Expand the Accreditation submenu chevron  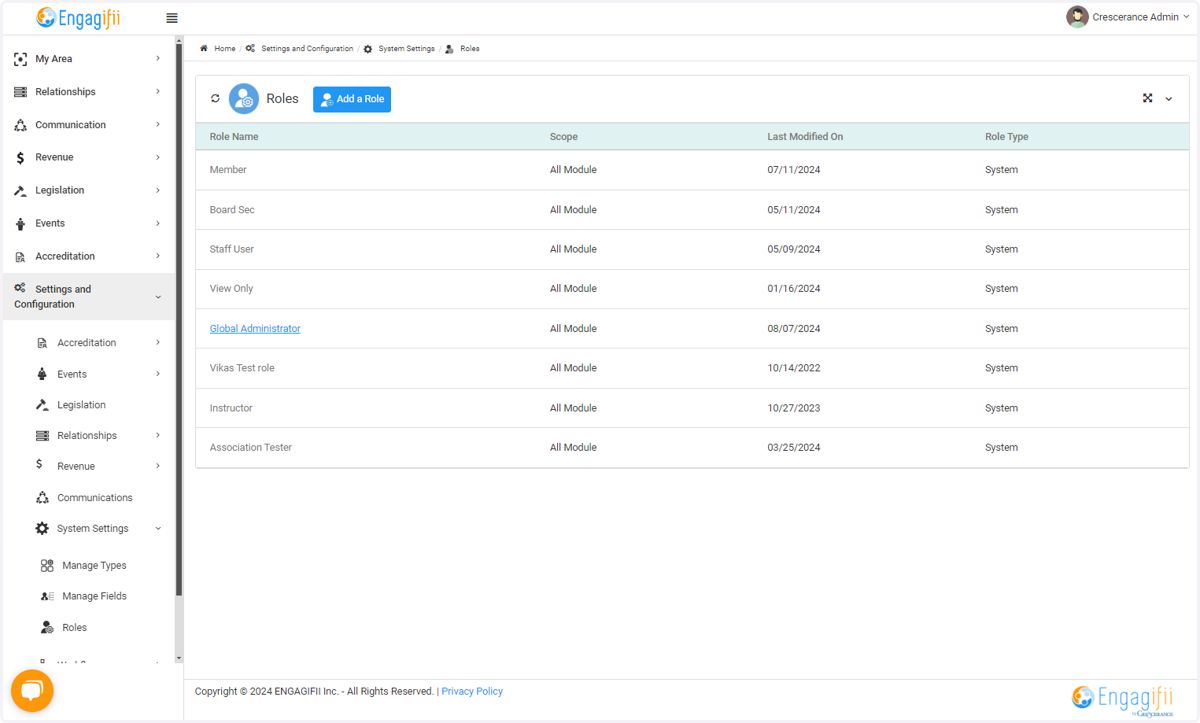[158, 343]
